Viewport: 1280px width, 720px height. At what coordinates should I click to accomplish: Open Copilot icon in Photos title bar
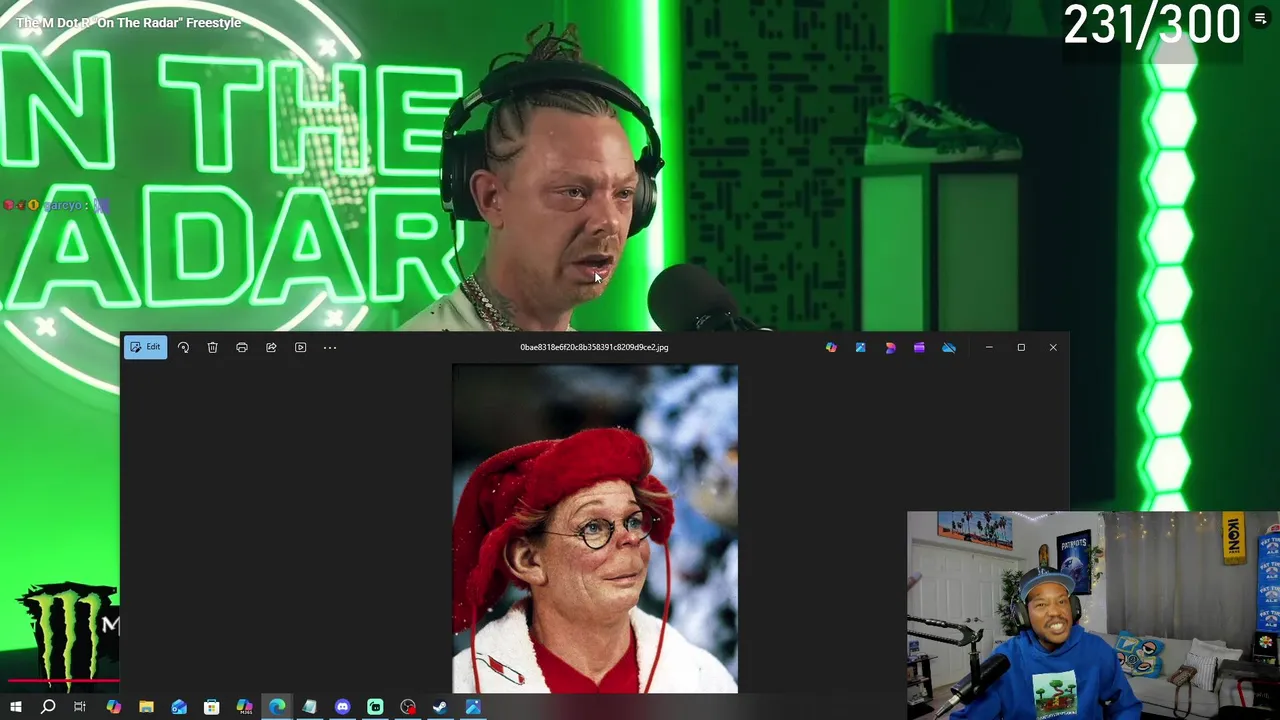pos(831,347)
